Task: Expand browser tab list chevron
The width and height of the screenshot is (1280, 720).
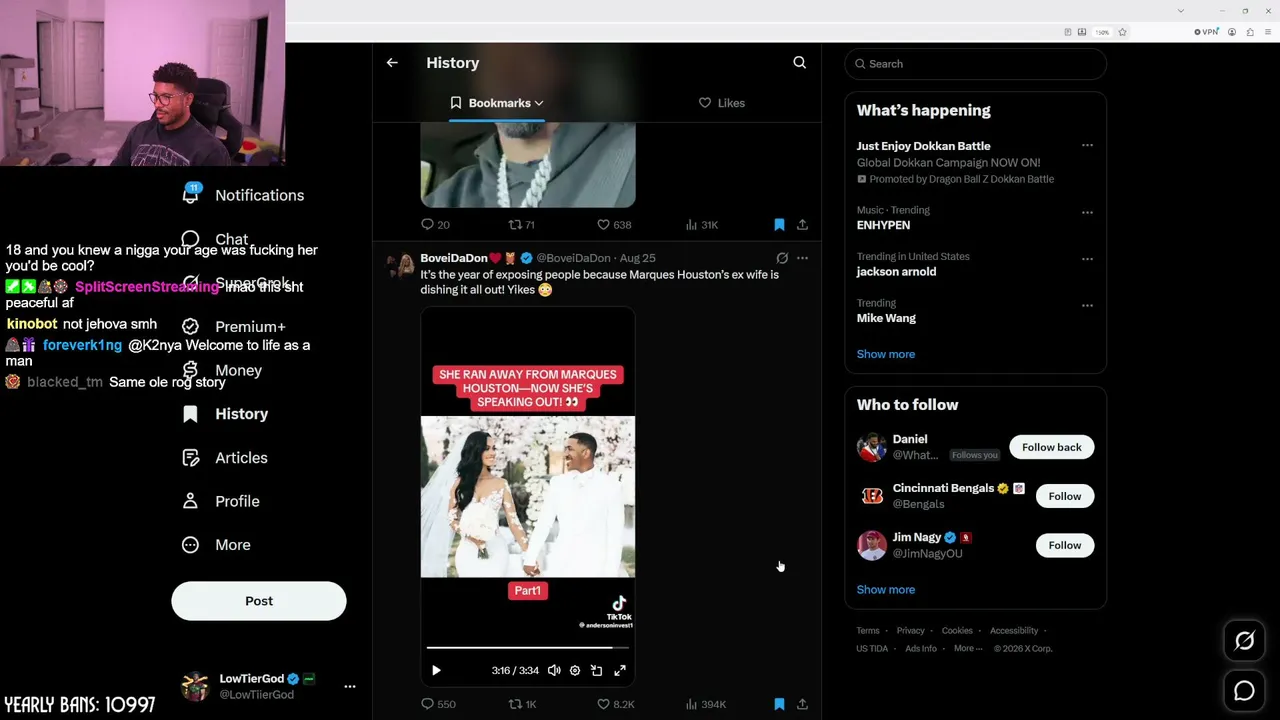Action: point(1181,11)
